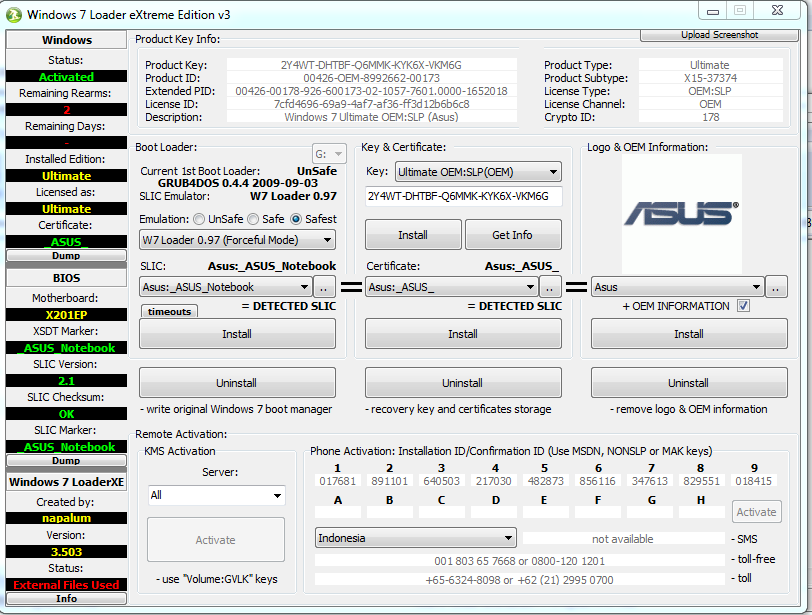
Task: Select the Safe emulation radio button
Action: 253,219
